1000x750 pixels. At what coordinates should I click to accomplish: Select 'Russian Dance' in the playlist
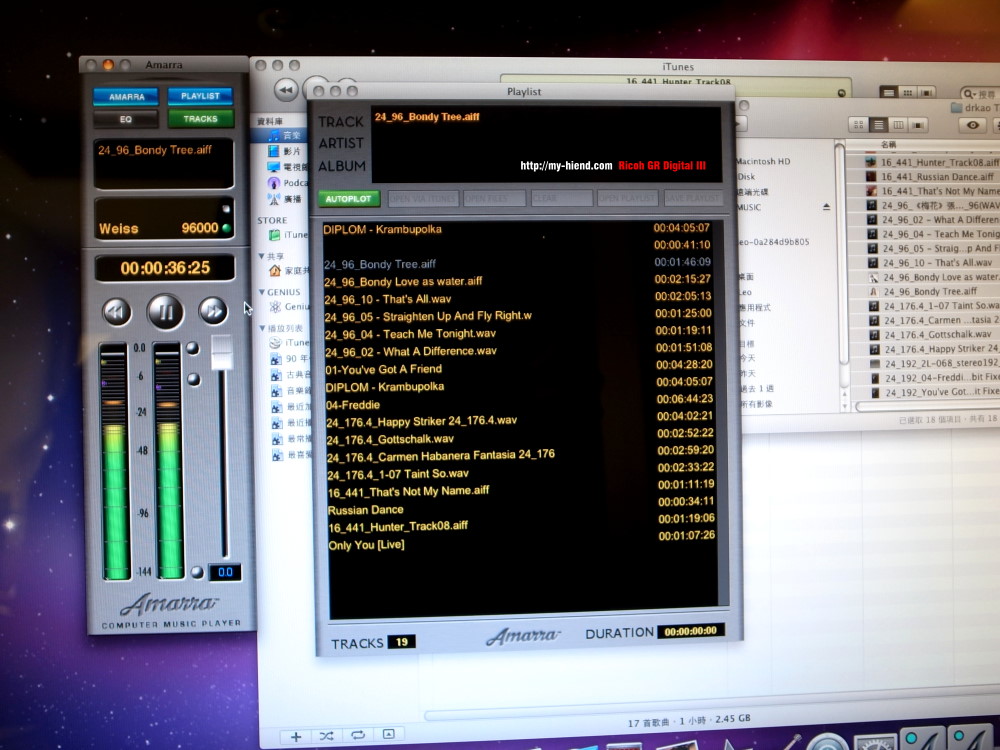tap(521, 510)
